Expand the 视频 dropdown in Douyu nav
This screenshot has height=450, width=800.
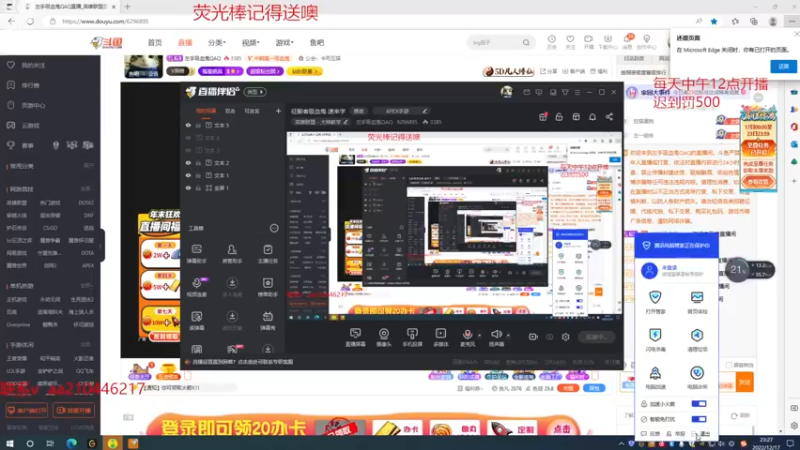[251, 42]
